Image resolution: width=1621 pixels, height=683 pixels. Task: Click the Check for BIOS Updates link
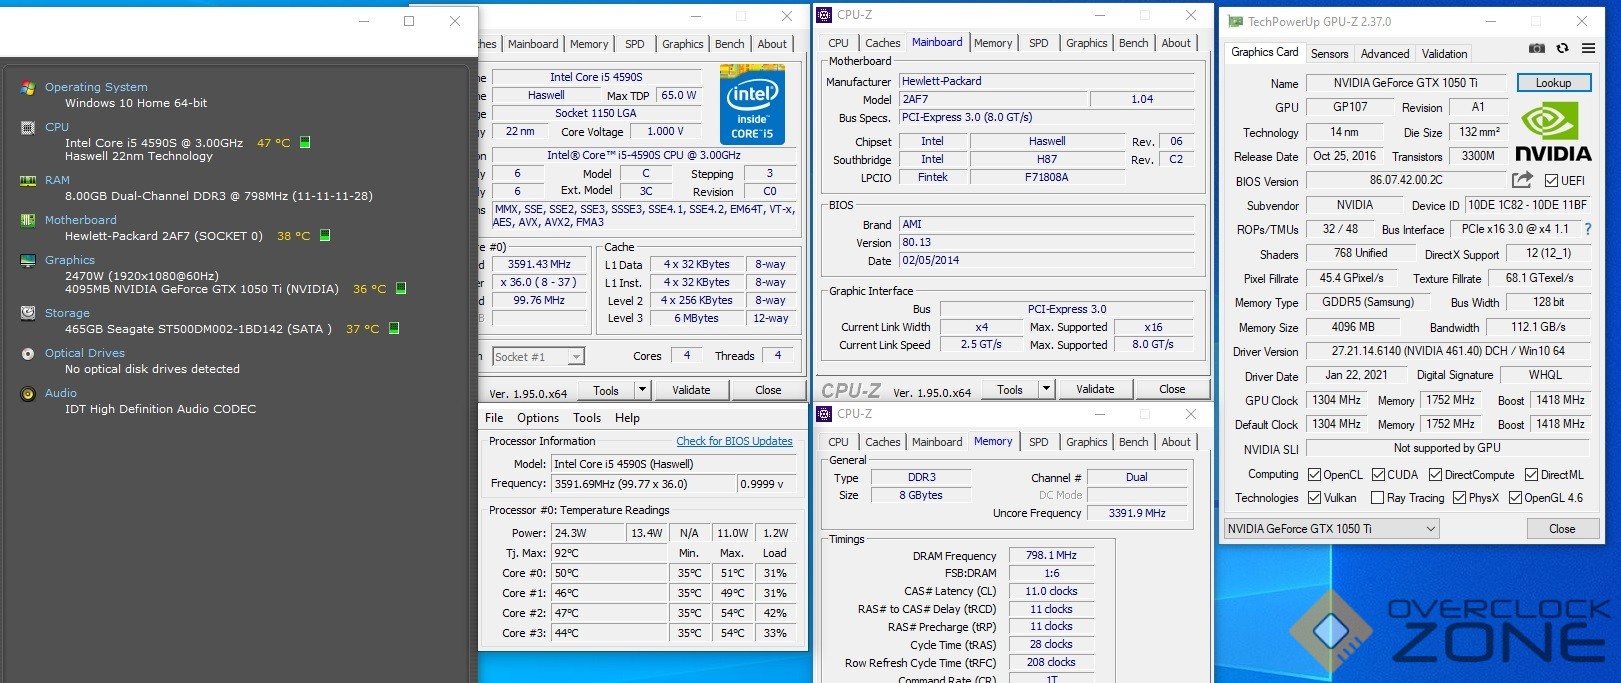coord(734,441)
